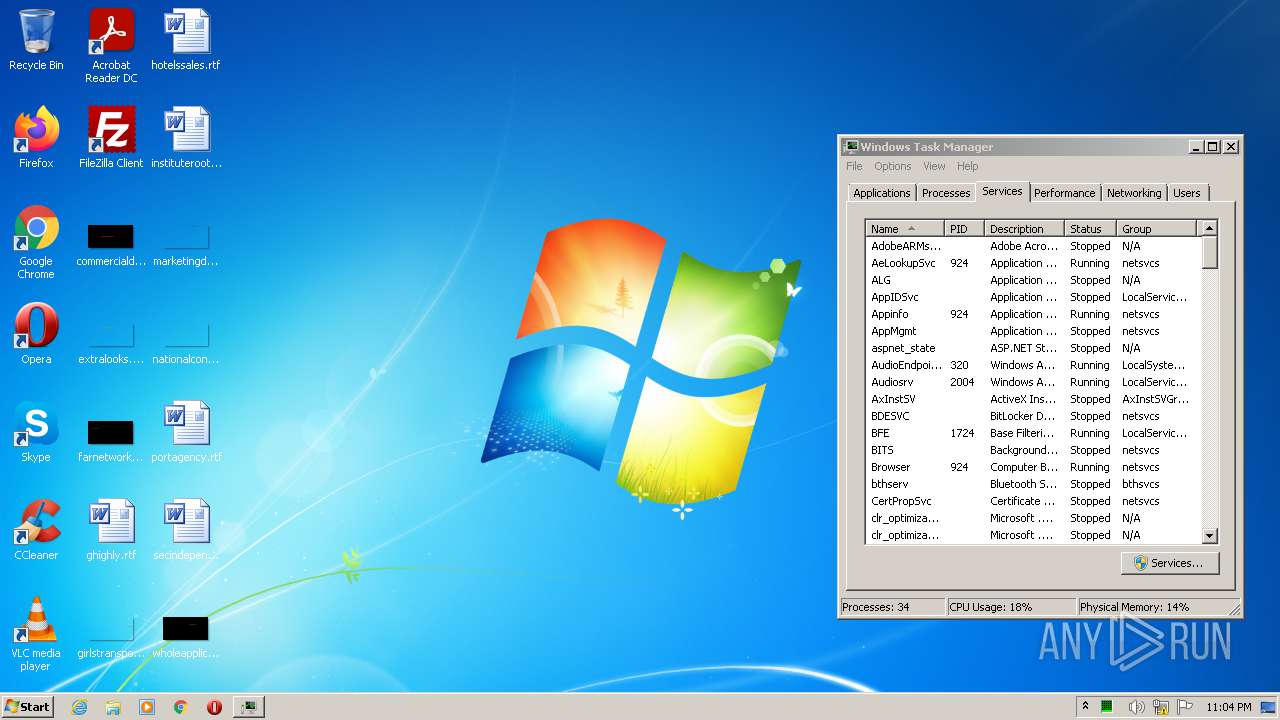The image size is (1280, 720).
Task: Click services list scroll down arrow
Action: click(x=1209, y=536)
